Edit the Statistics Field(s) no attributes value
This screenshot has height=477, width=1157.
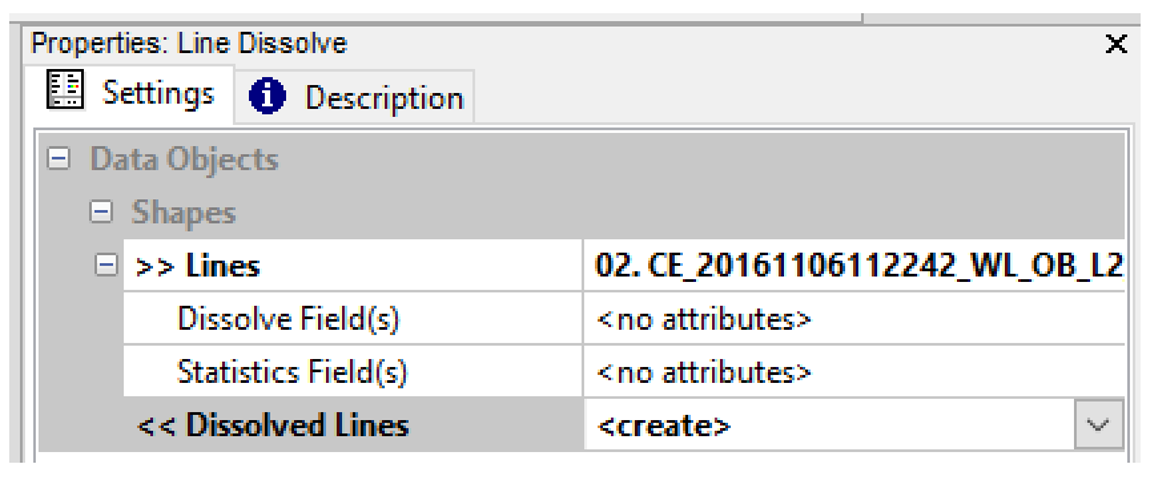coord(704,373)
